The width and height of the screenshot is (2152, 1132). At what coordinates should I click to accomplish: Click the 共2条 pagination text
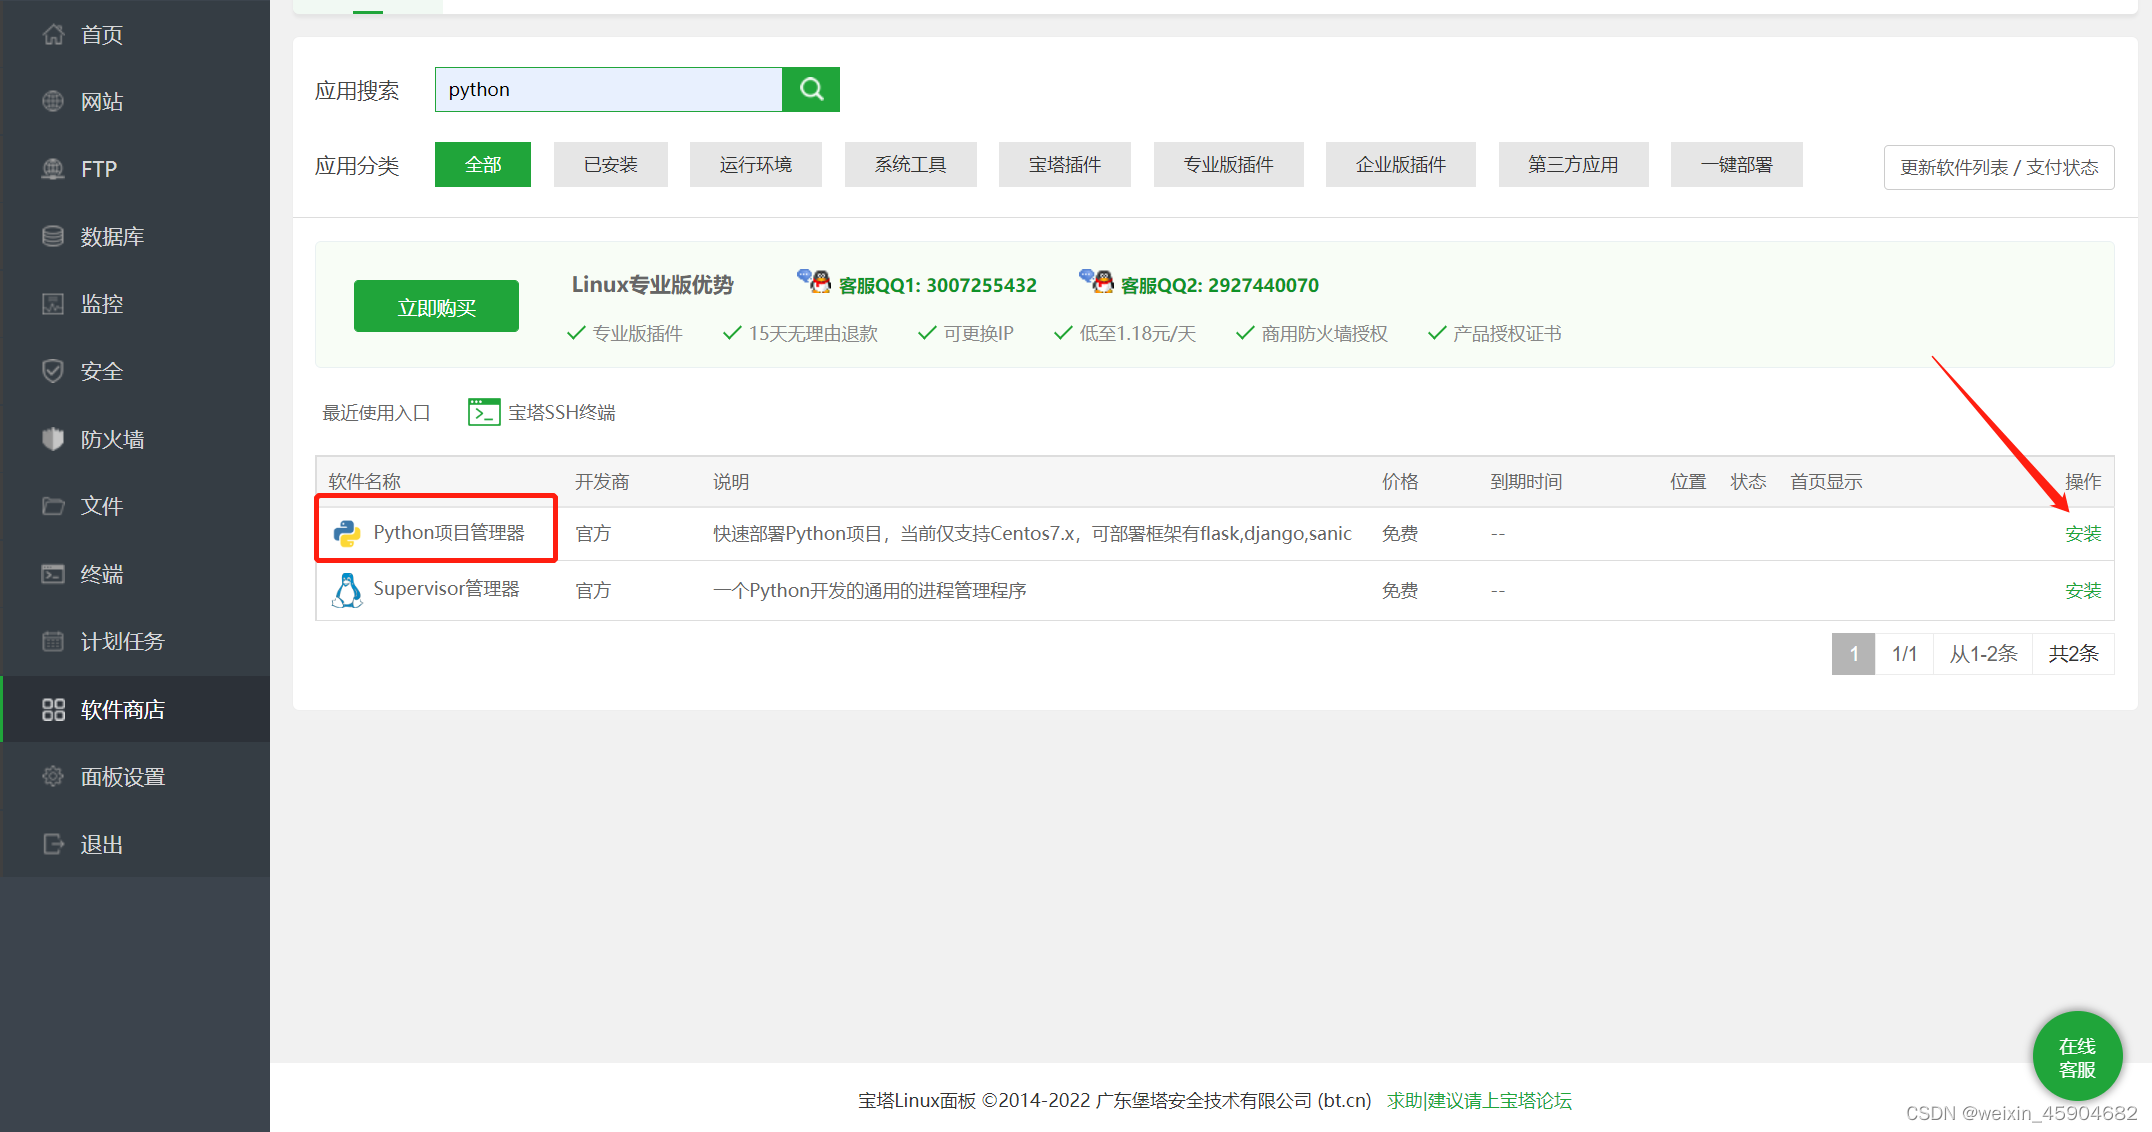(x=2073, y=654)
